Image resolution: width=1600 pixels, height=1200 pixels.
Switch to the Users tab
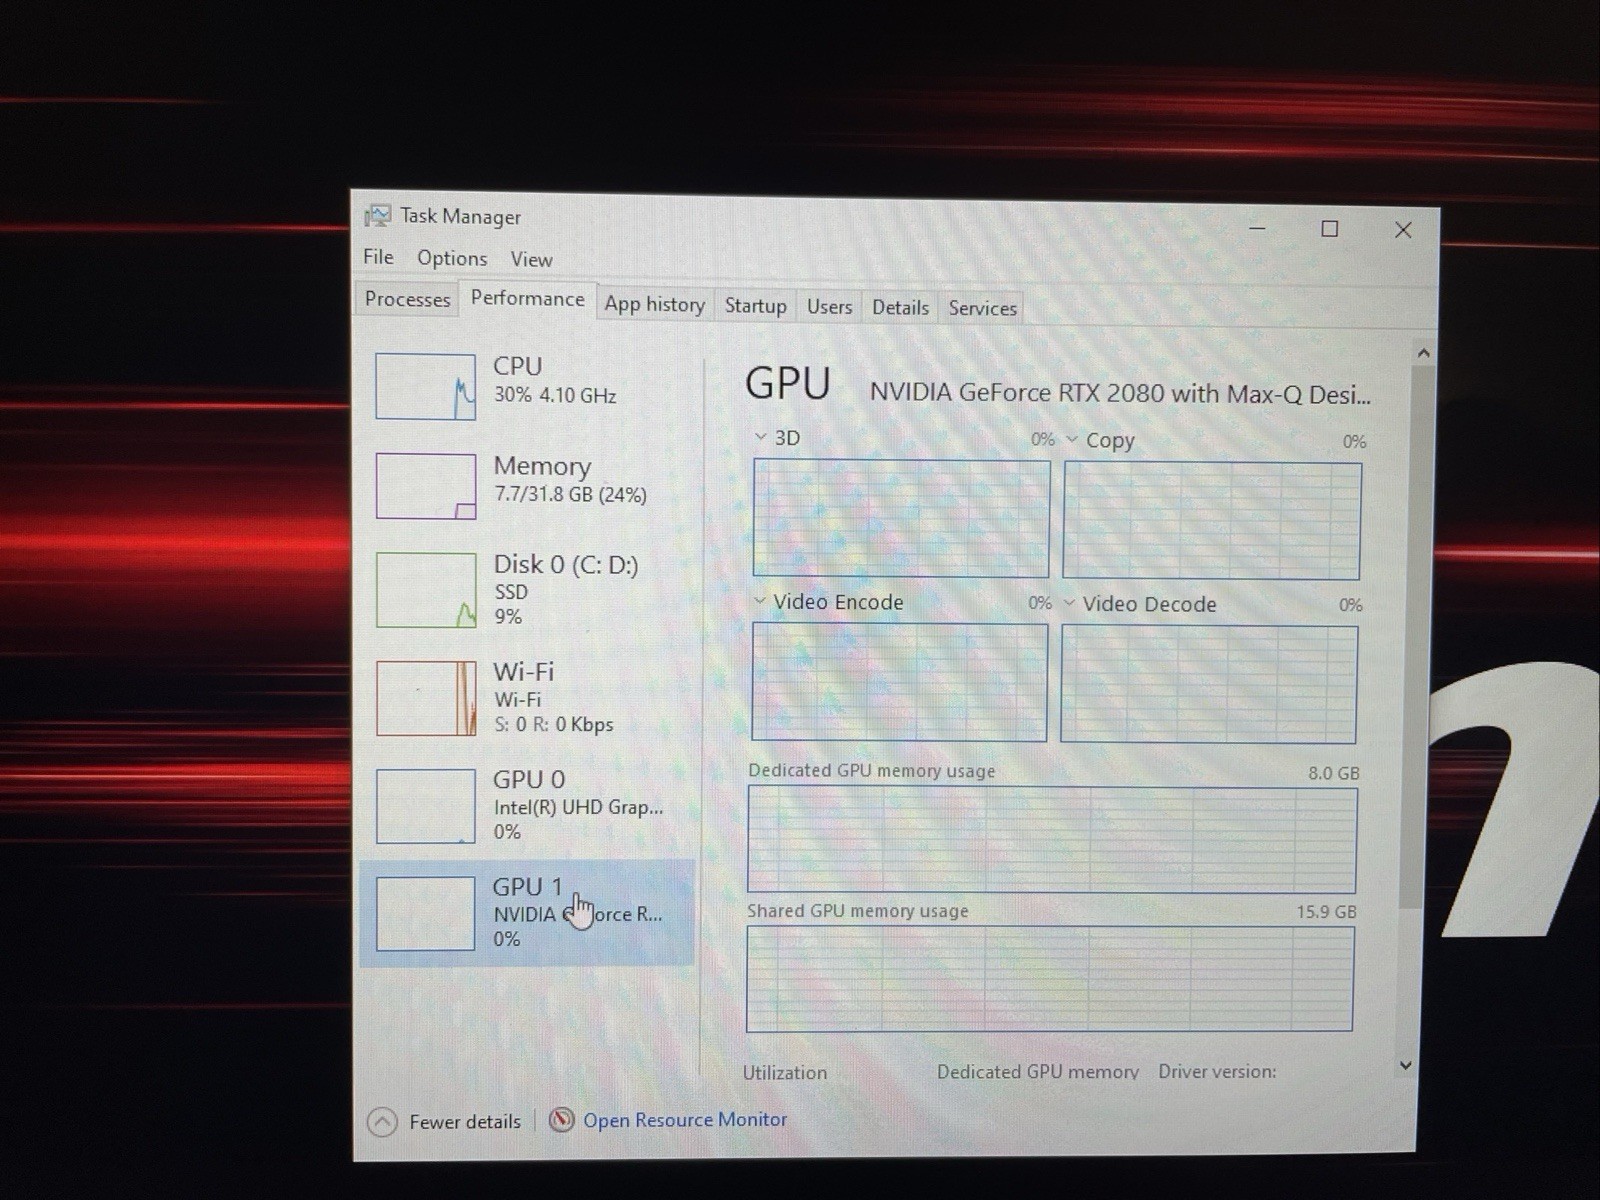click(x=830, y=307)
